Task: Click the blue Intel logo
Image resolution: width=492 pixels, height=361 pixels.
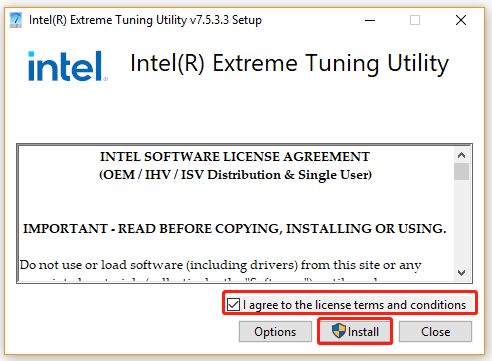Action: tap(68, 66)
